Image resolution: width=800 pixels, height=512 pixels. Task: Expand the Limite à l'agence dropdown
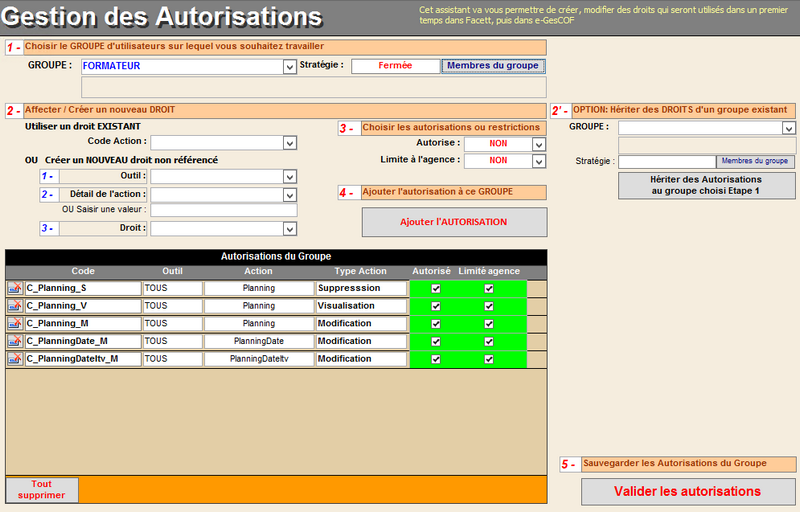pos(539,161)
